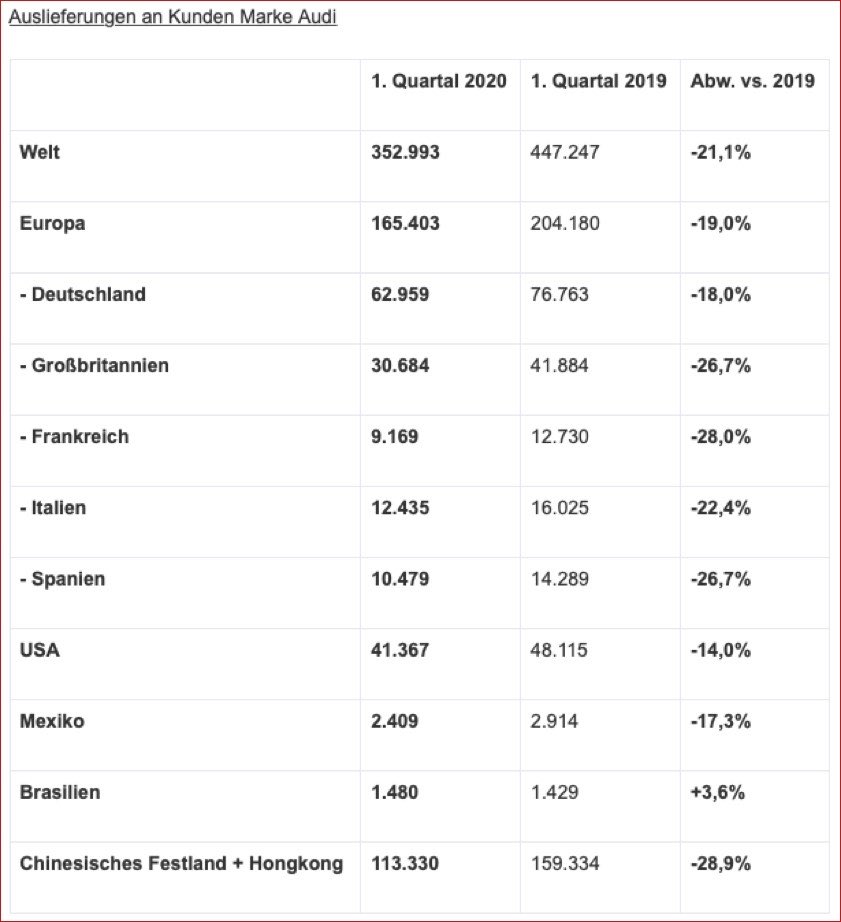The height and width of the screenshot is (922, 841).
Task: Select the '- Spanien' row label
Action: tap(62, 578)
